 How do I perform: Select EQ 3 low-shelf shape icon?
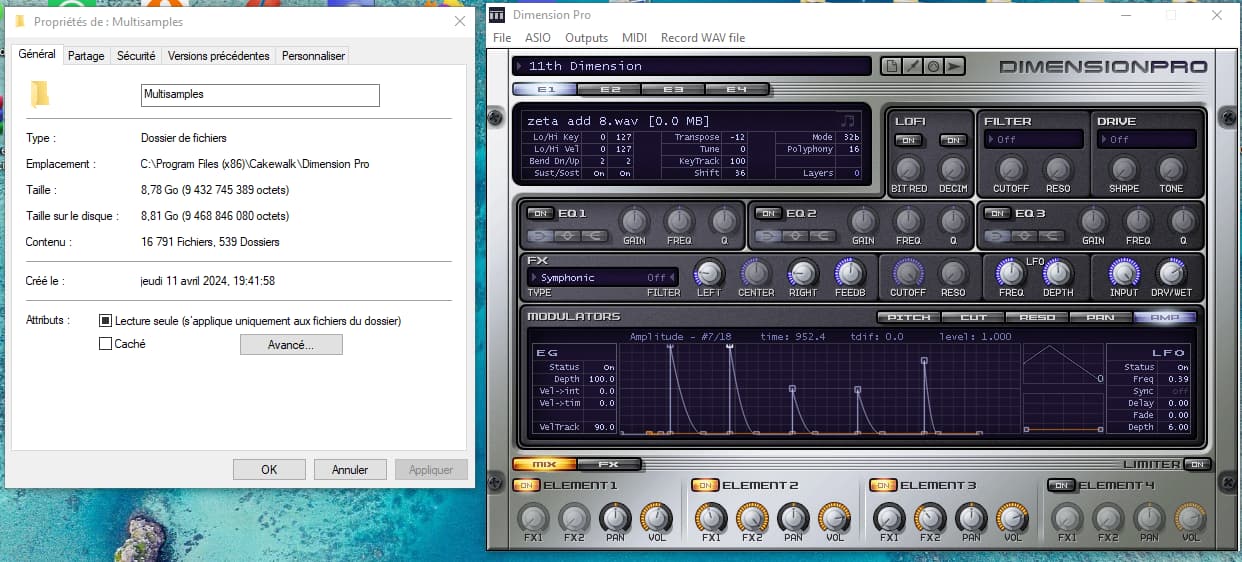997,236
